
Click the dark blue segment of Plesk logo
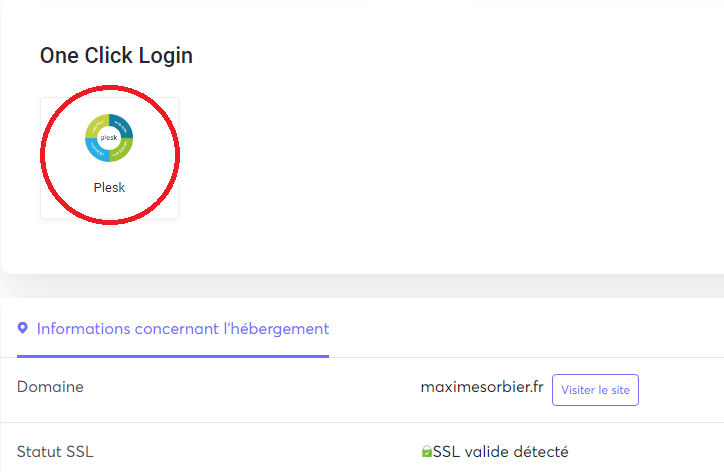123,124
